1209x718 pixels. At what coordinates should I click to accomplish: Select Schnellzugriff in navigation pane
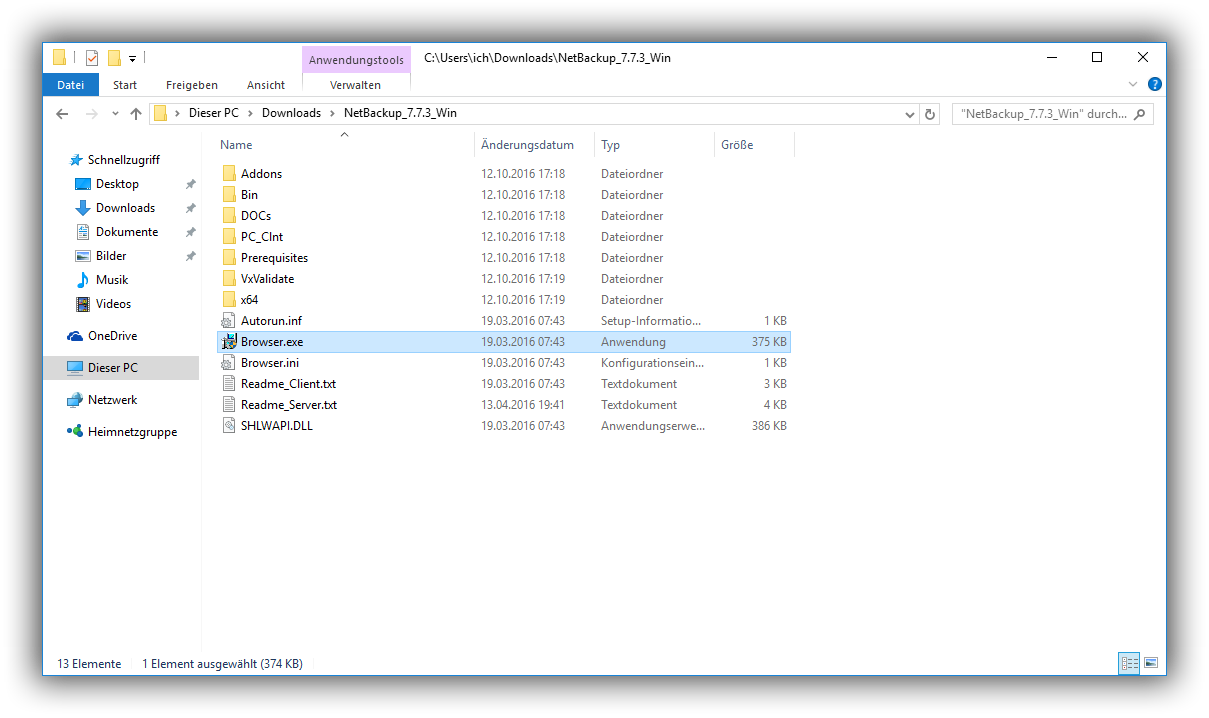(x=122, y=160)
